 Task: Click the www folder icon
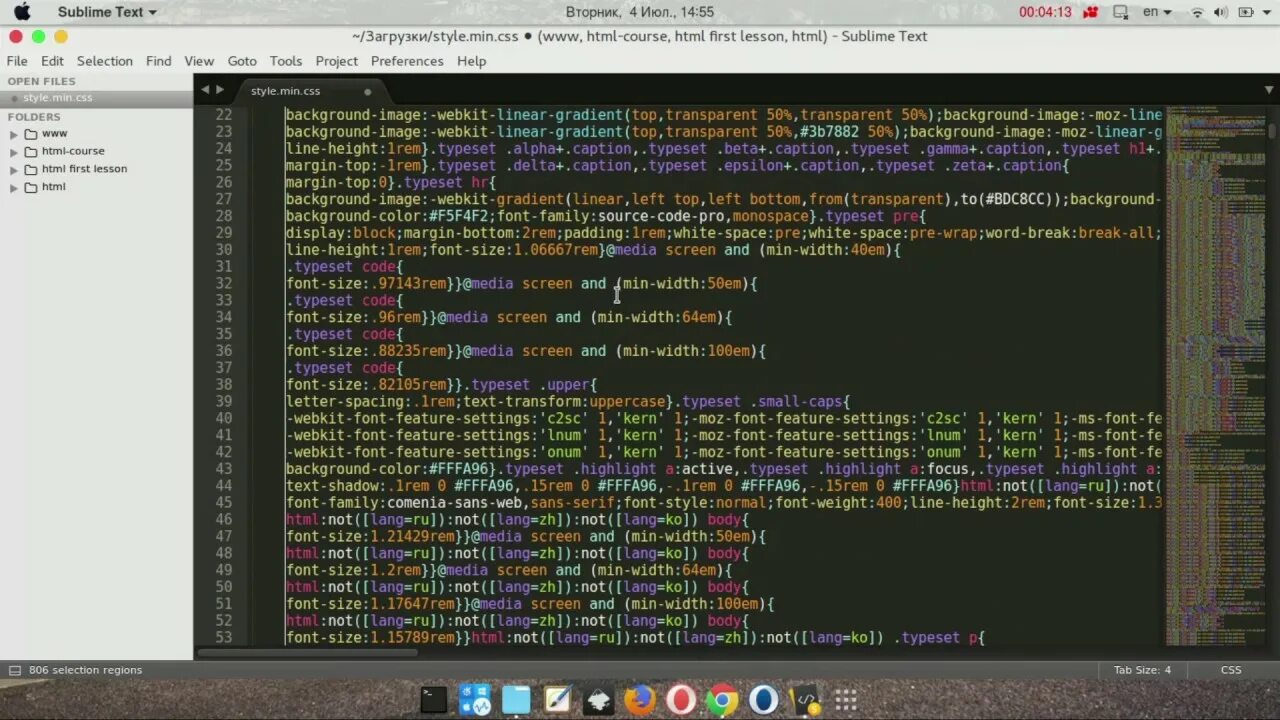click(x=31, y=134)
